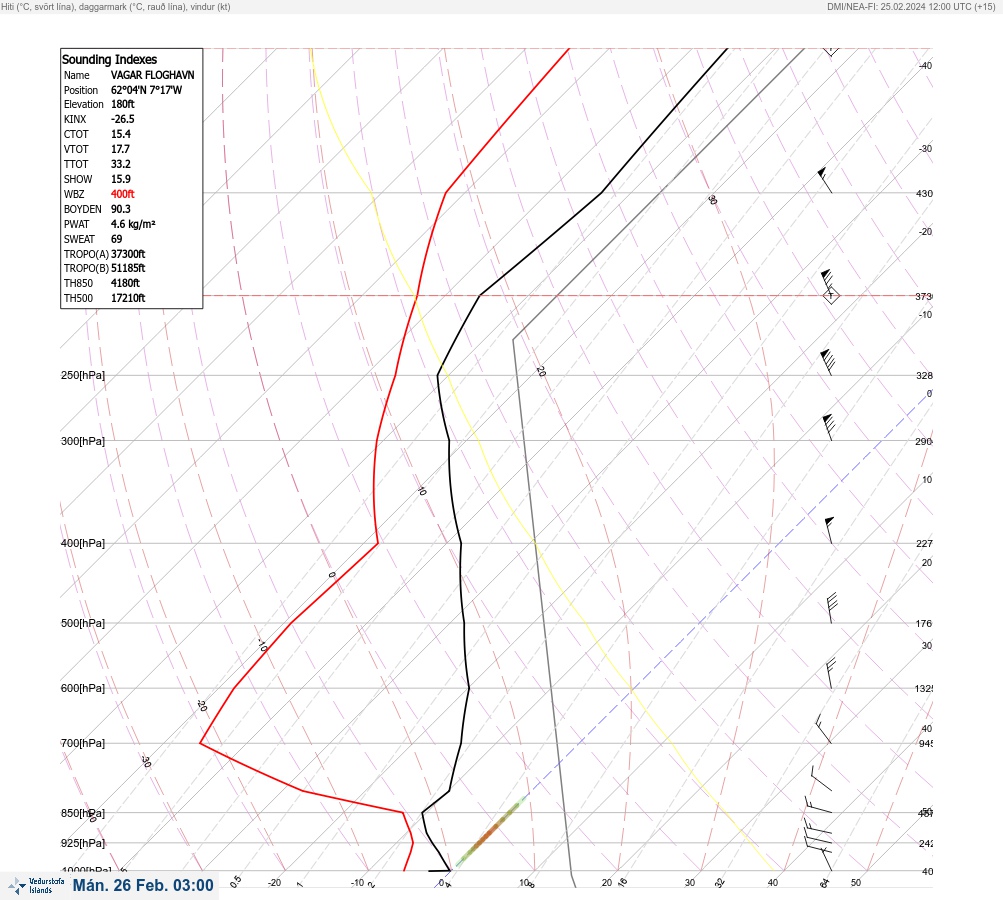Click the 250[hPa] pressure level label
This screenshot has height=900, width=1003.
tap(83, 375)
